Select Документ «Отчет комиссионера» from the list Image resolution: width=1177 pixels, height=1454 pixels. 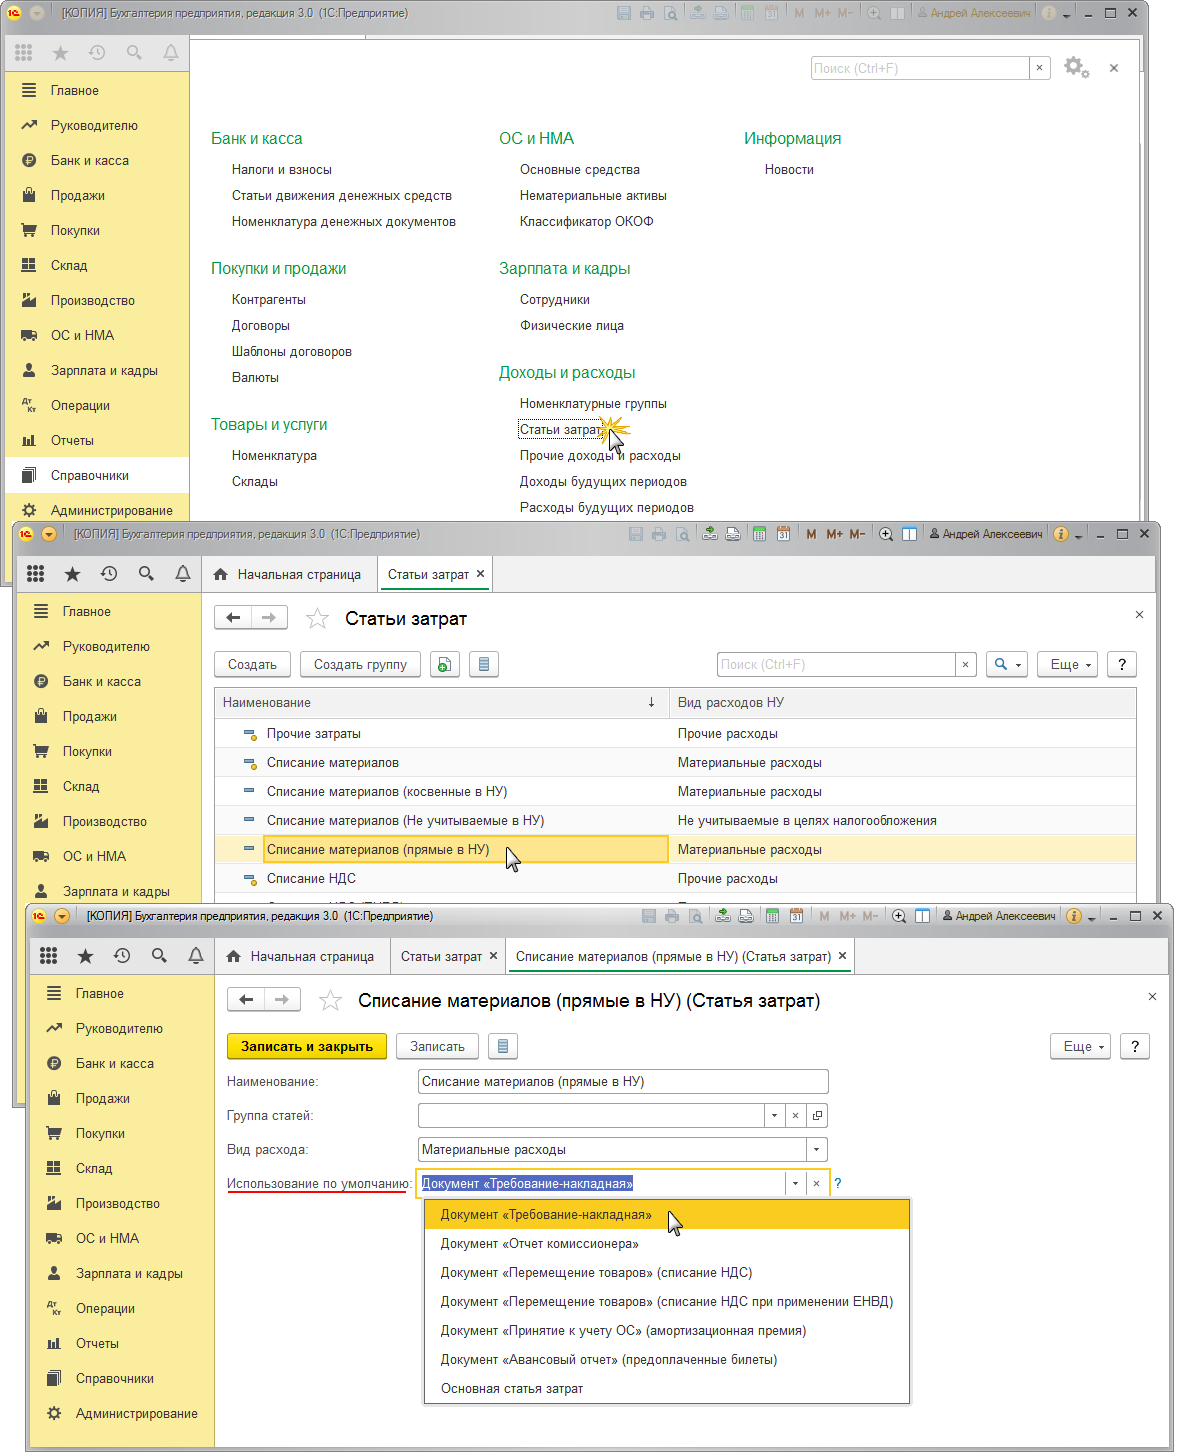pos(539,1244)
